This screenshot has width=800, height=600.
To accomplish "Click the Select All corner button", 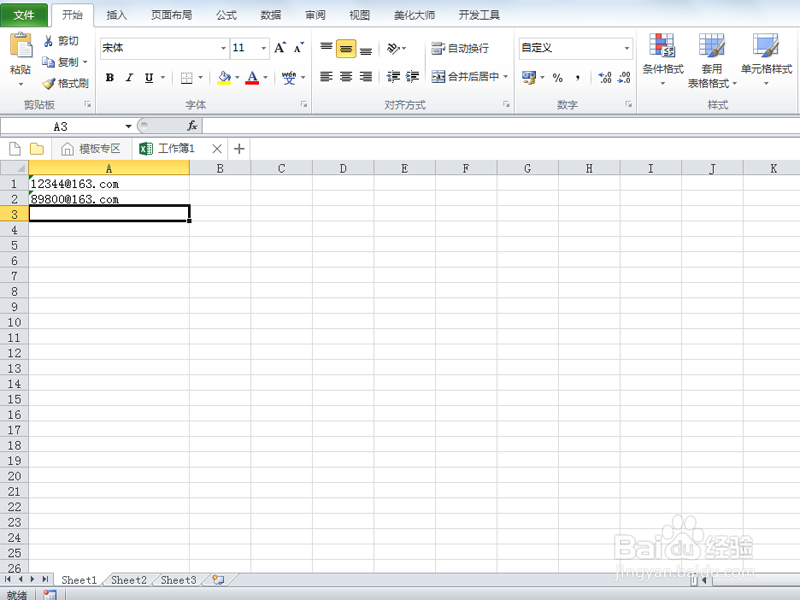I will [14, 168].
